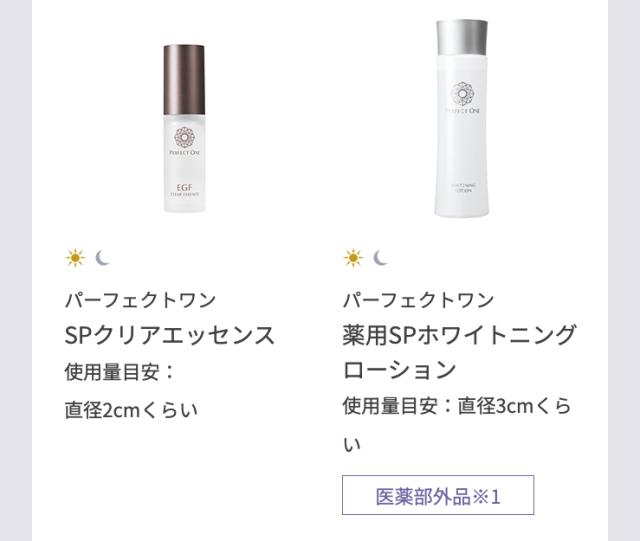Click the sun icon under SP Clear Essence bottle
This screenshot has width=640, height=541.
[75, 258]
